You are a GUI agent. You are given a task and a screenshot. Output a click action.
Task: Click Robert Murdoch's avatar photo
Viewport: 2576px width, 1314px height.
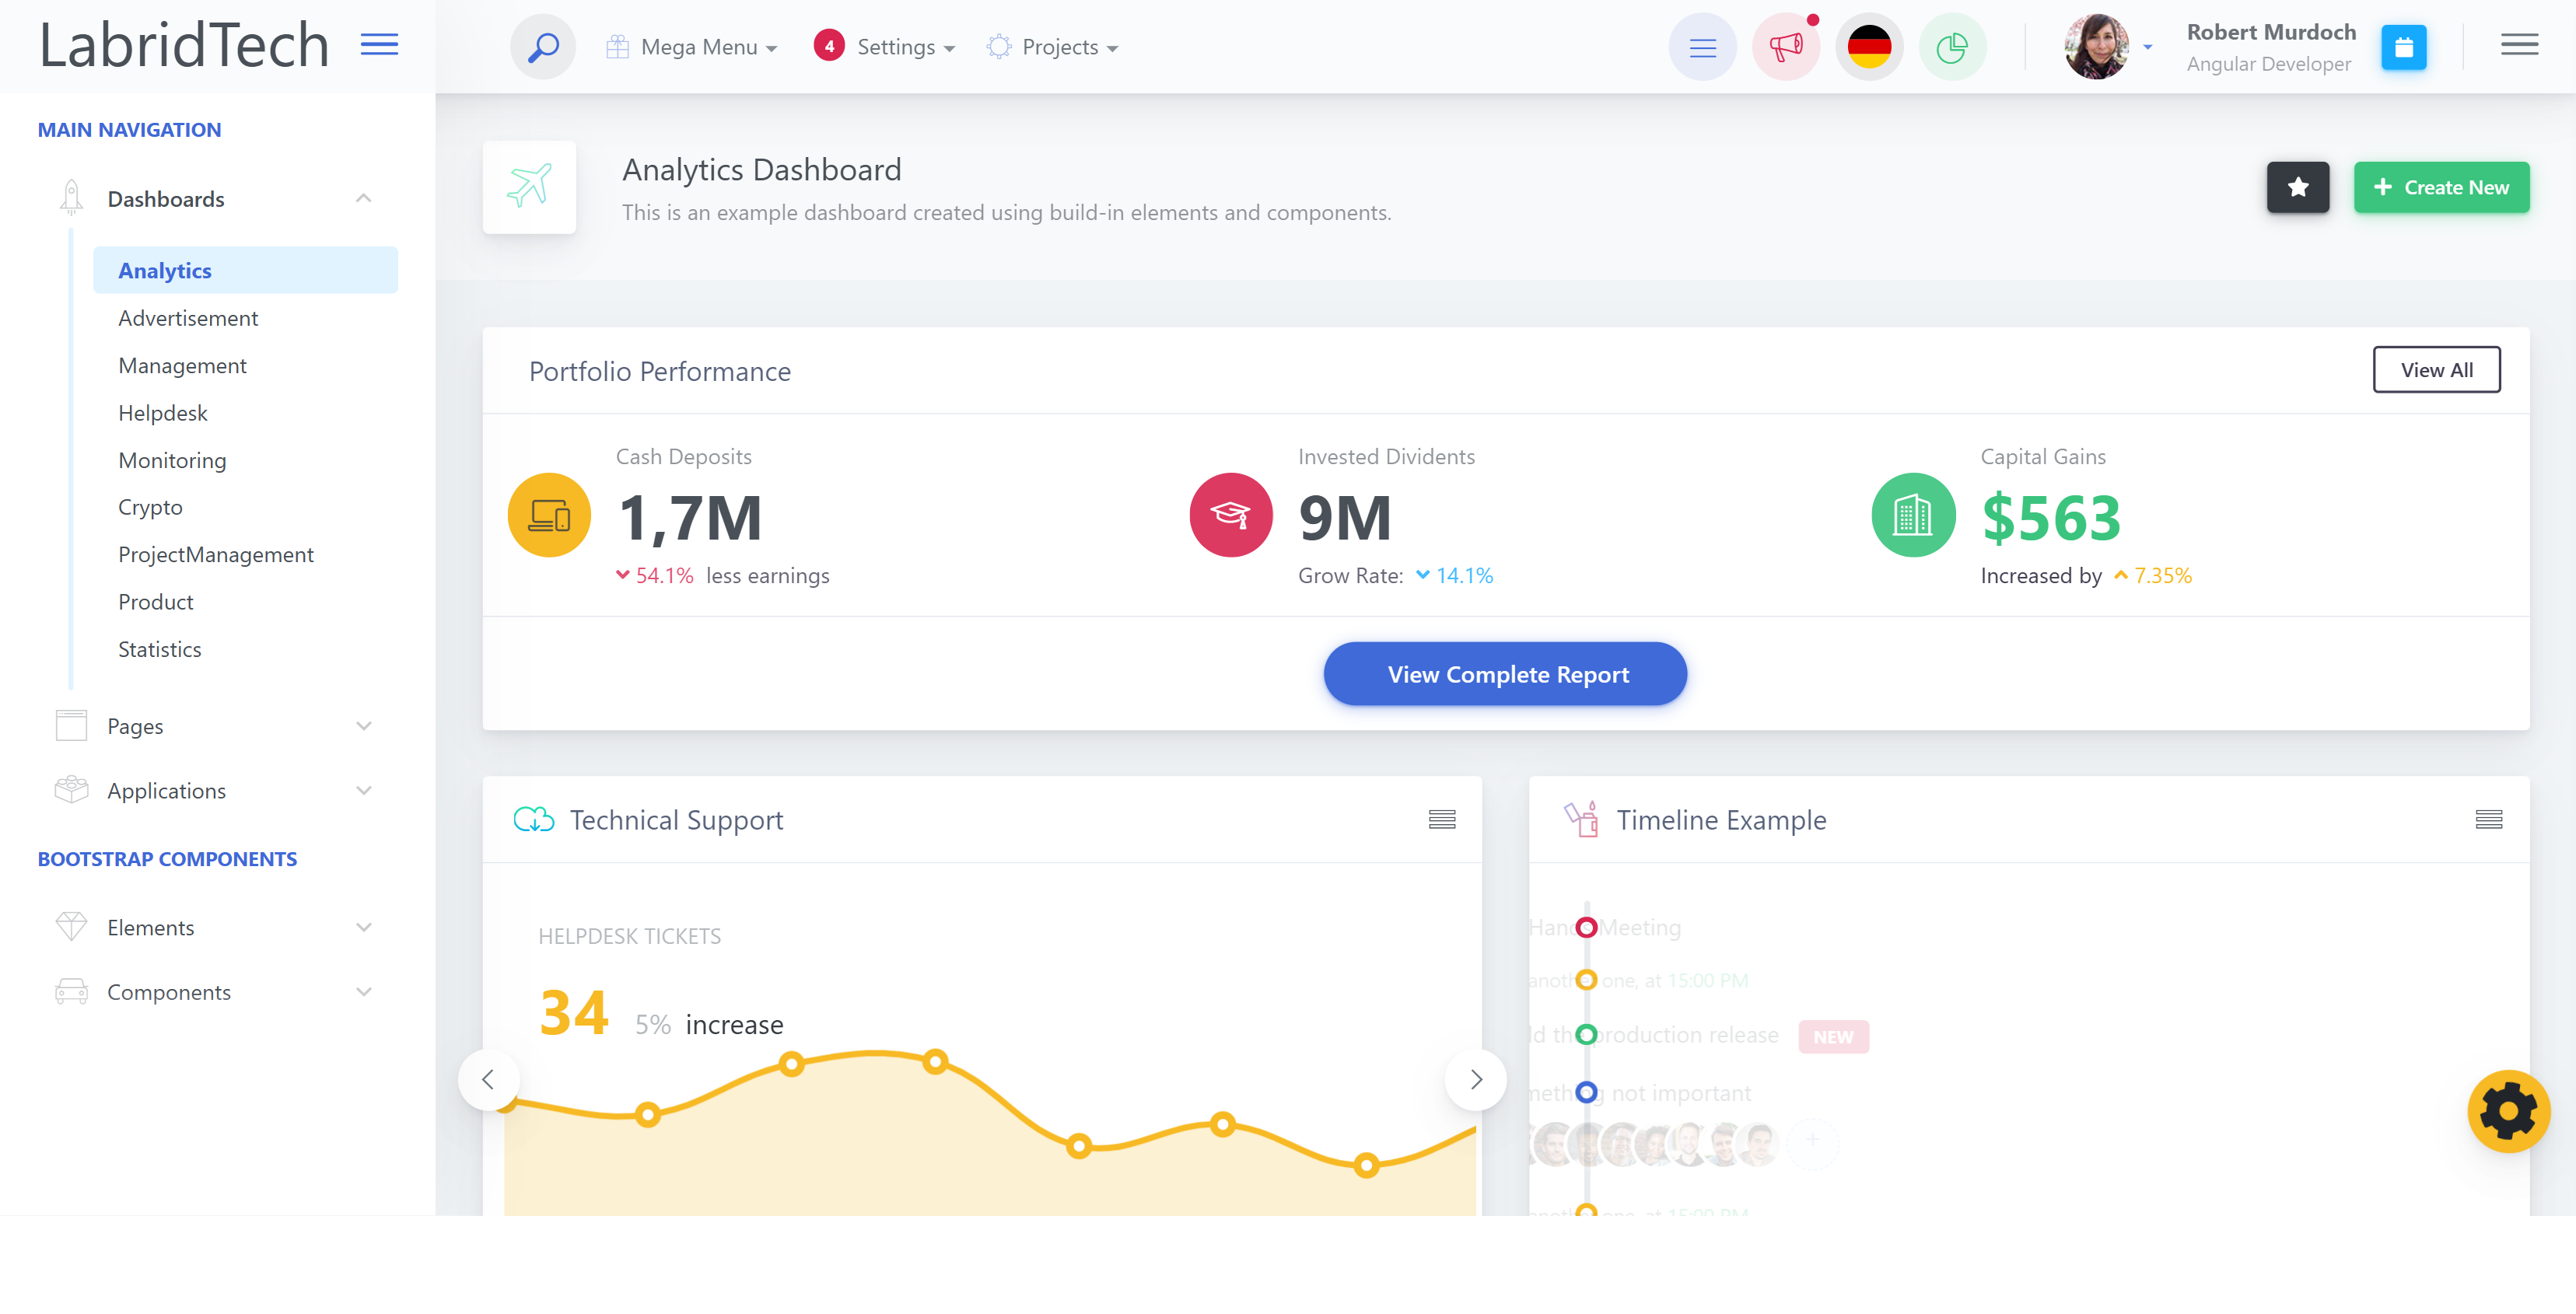pos(2096,47)
